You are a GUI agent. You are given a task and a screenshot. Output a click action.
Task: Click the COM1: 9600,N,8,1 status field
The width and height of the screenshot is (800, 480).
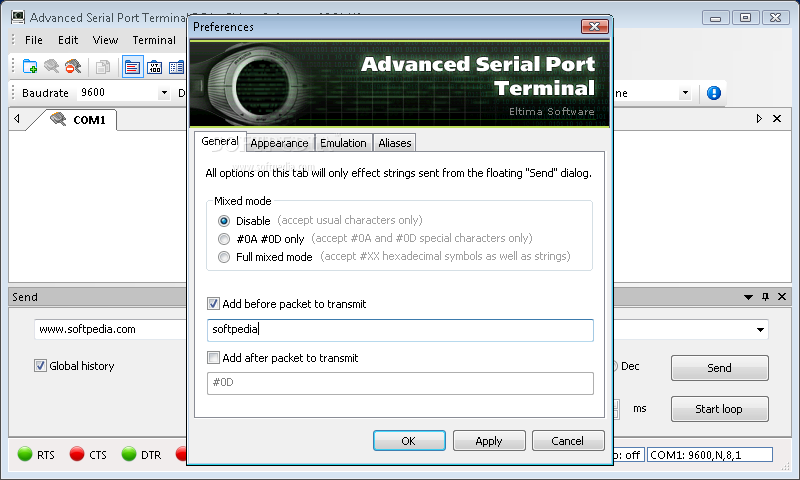(x=710, y=454)
